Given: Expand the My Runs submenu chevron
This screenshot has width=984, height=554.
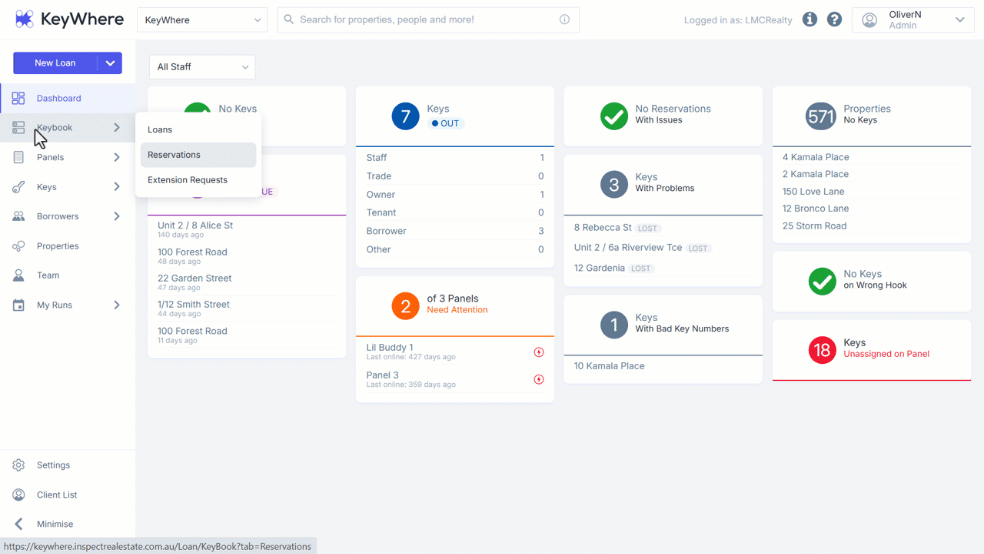Looking at the screenshot, I should pos(116,305).
